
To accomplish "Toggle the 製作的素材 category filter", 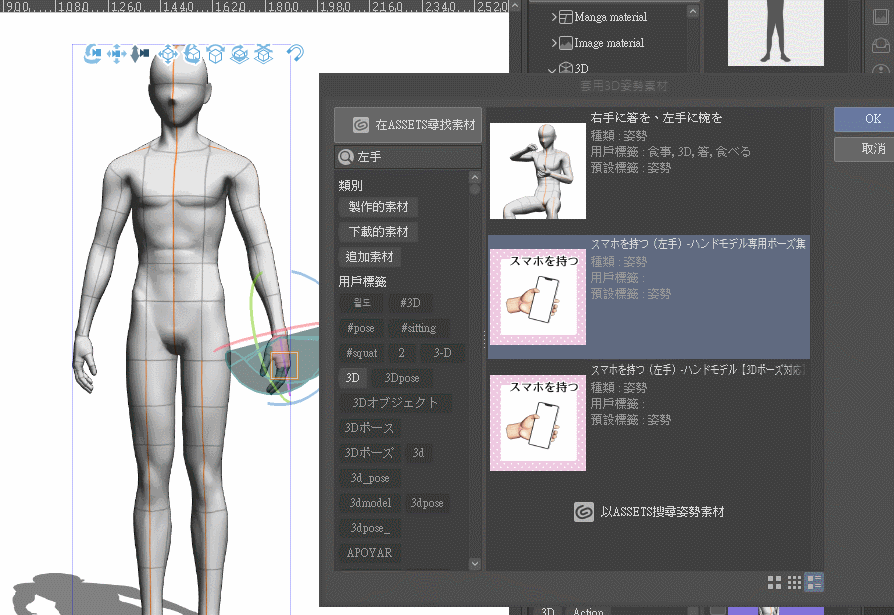I will pos(379,207).
